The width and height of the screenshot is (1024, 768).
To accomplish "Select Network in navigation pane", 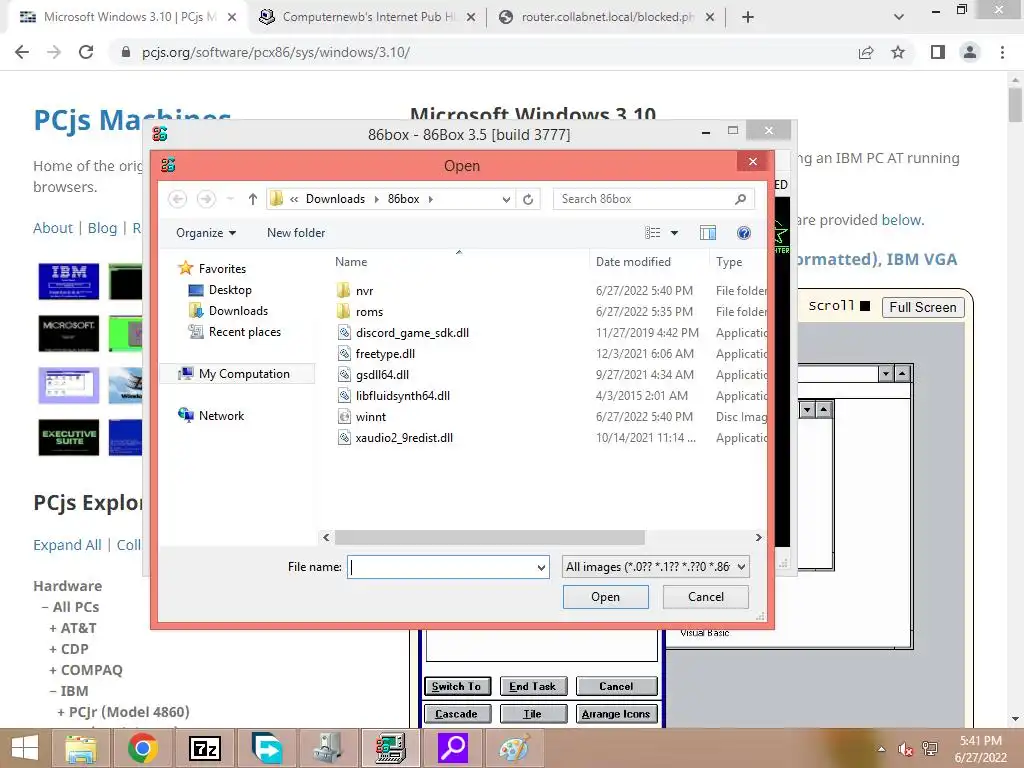I will click(221, 415).
